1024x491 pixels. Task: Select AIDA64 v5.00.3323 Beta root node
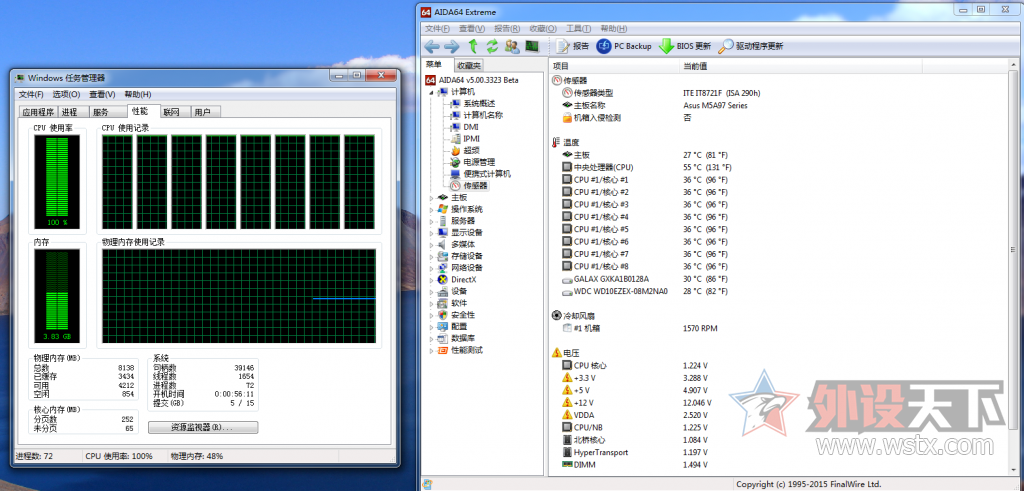(472, 80)
